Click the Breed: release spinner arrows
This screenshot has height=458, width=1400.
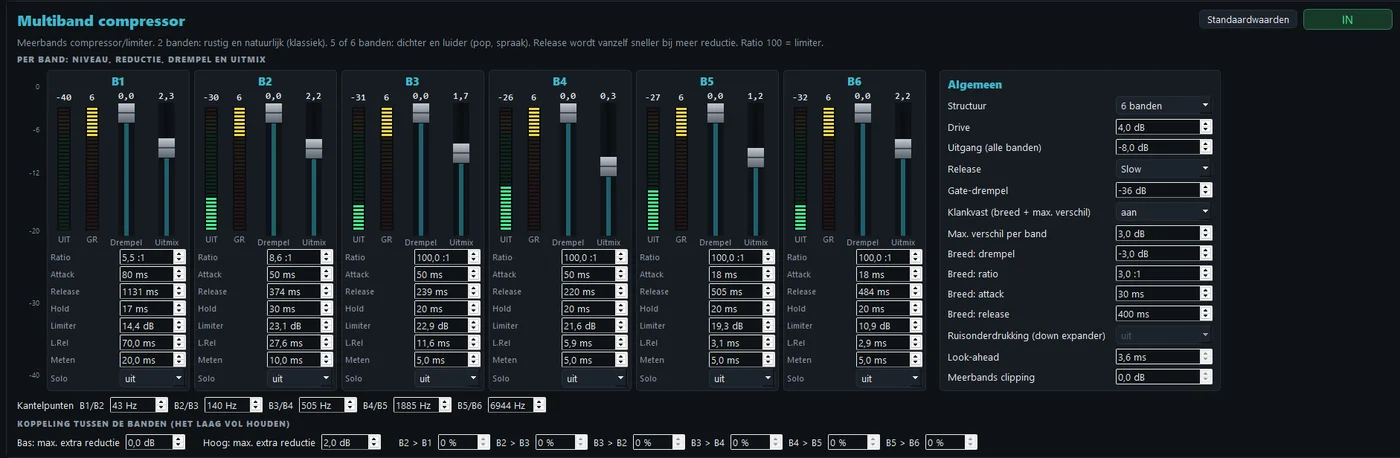point(1205,315)
